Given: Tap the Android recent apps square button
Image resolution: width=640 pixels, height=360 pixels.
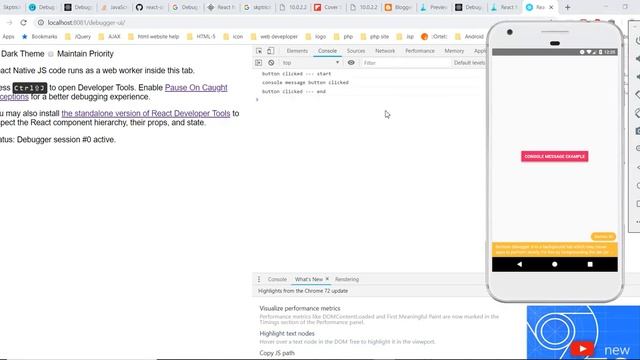Looking at the screenshot, I should (x=590, y=264).
